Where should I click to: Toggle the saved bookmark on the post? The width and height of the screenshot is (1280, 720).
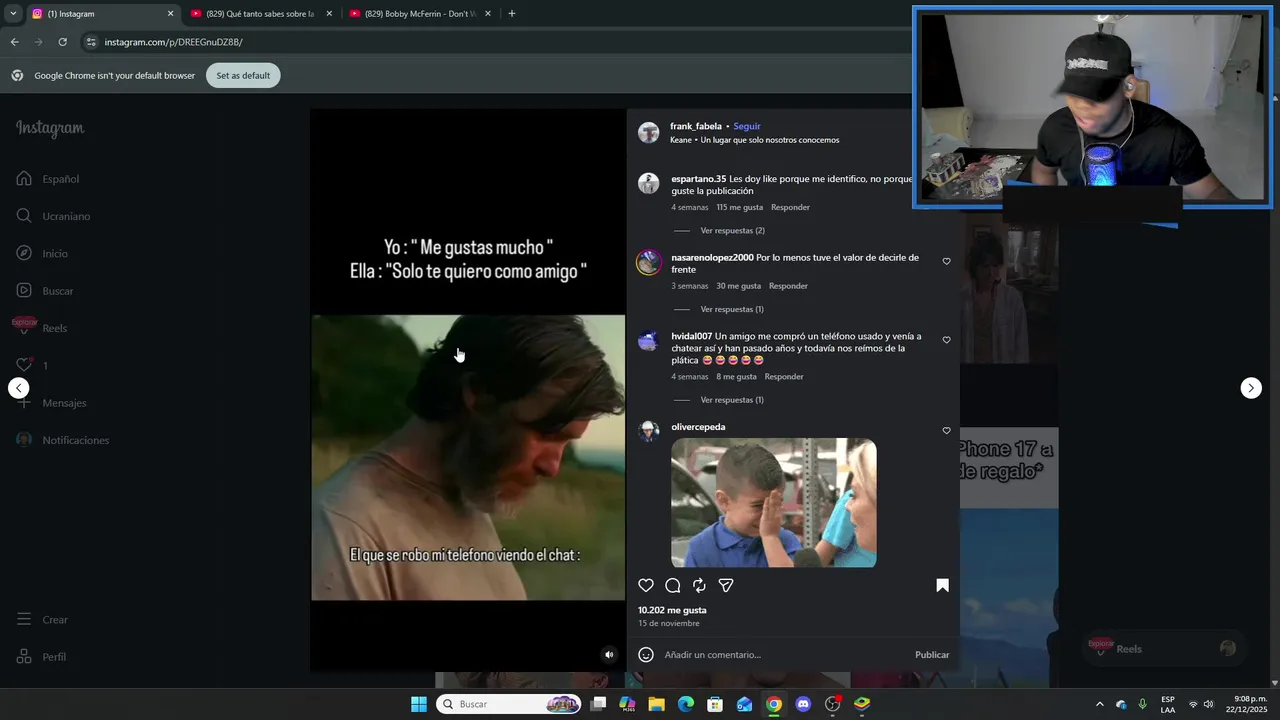coord(942,585)
